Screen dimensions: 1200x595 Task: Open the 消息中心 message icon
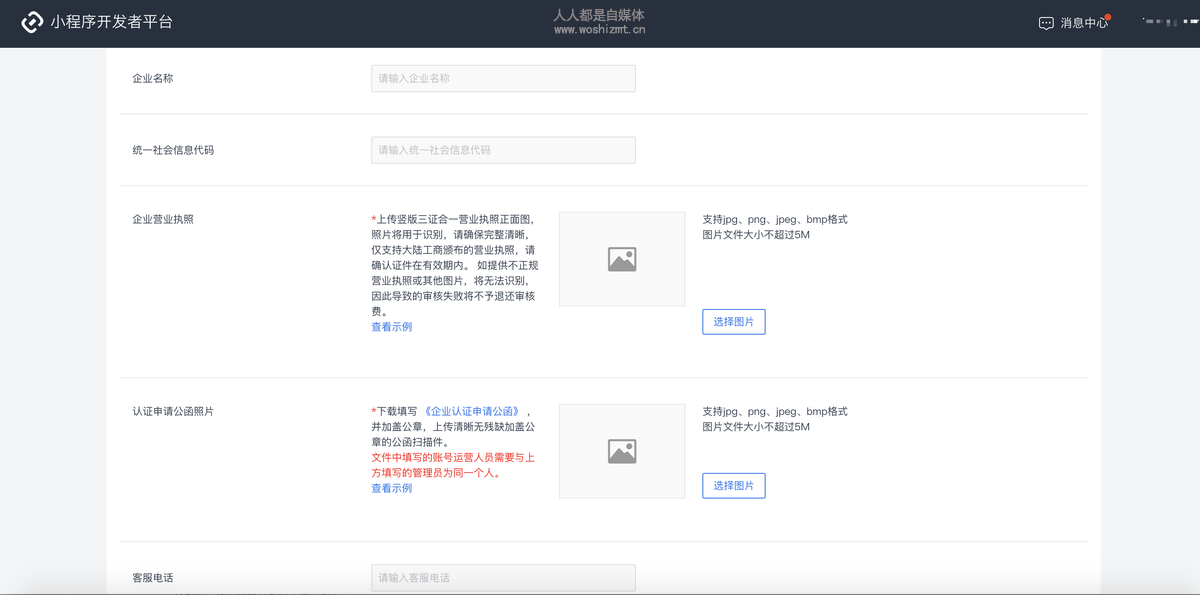(1046, 23)
